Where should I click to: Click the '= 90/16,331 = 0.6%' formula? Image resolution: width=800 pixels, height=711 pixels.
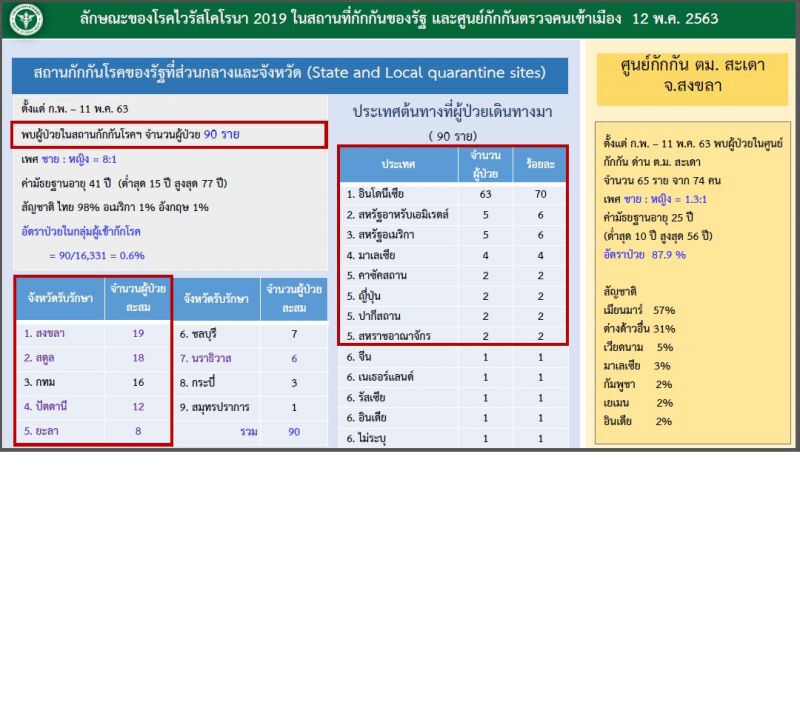(x=97, y=256)
